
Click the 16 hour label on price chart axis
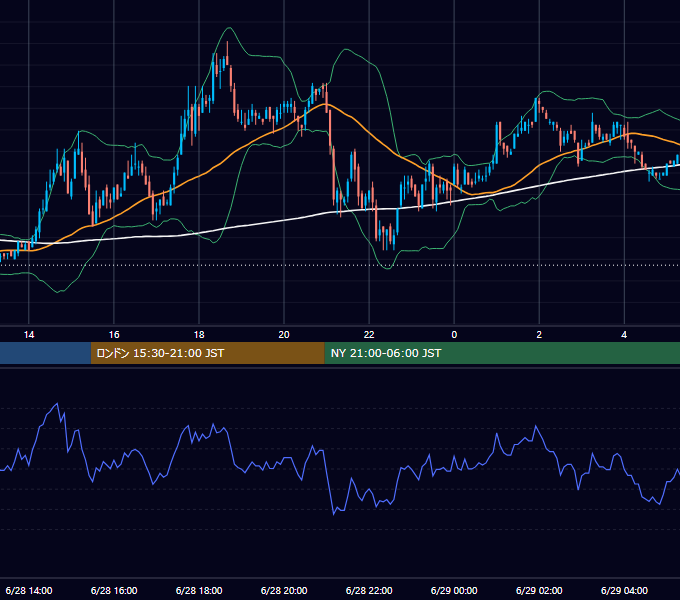click(x=114, y=335)
